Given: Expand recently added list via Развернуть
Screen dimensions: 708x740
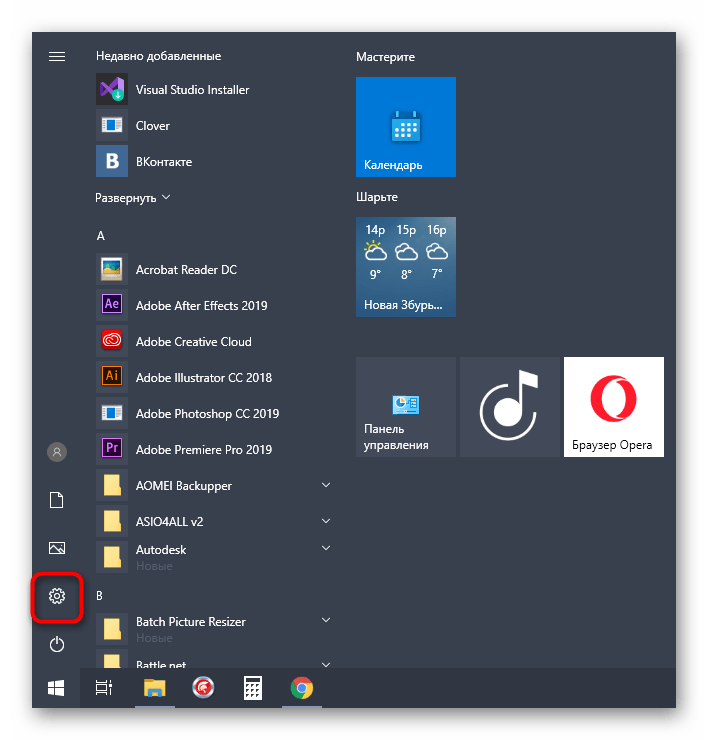Looking at the screenshot, I should pyautogui.click(x=133, y=197).
